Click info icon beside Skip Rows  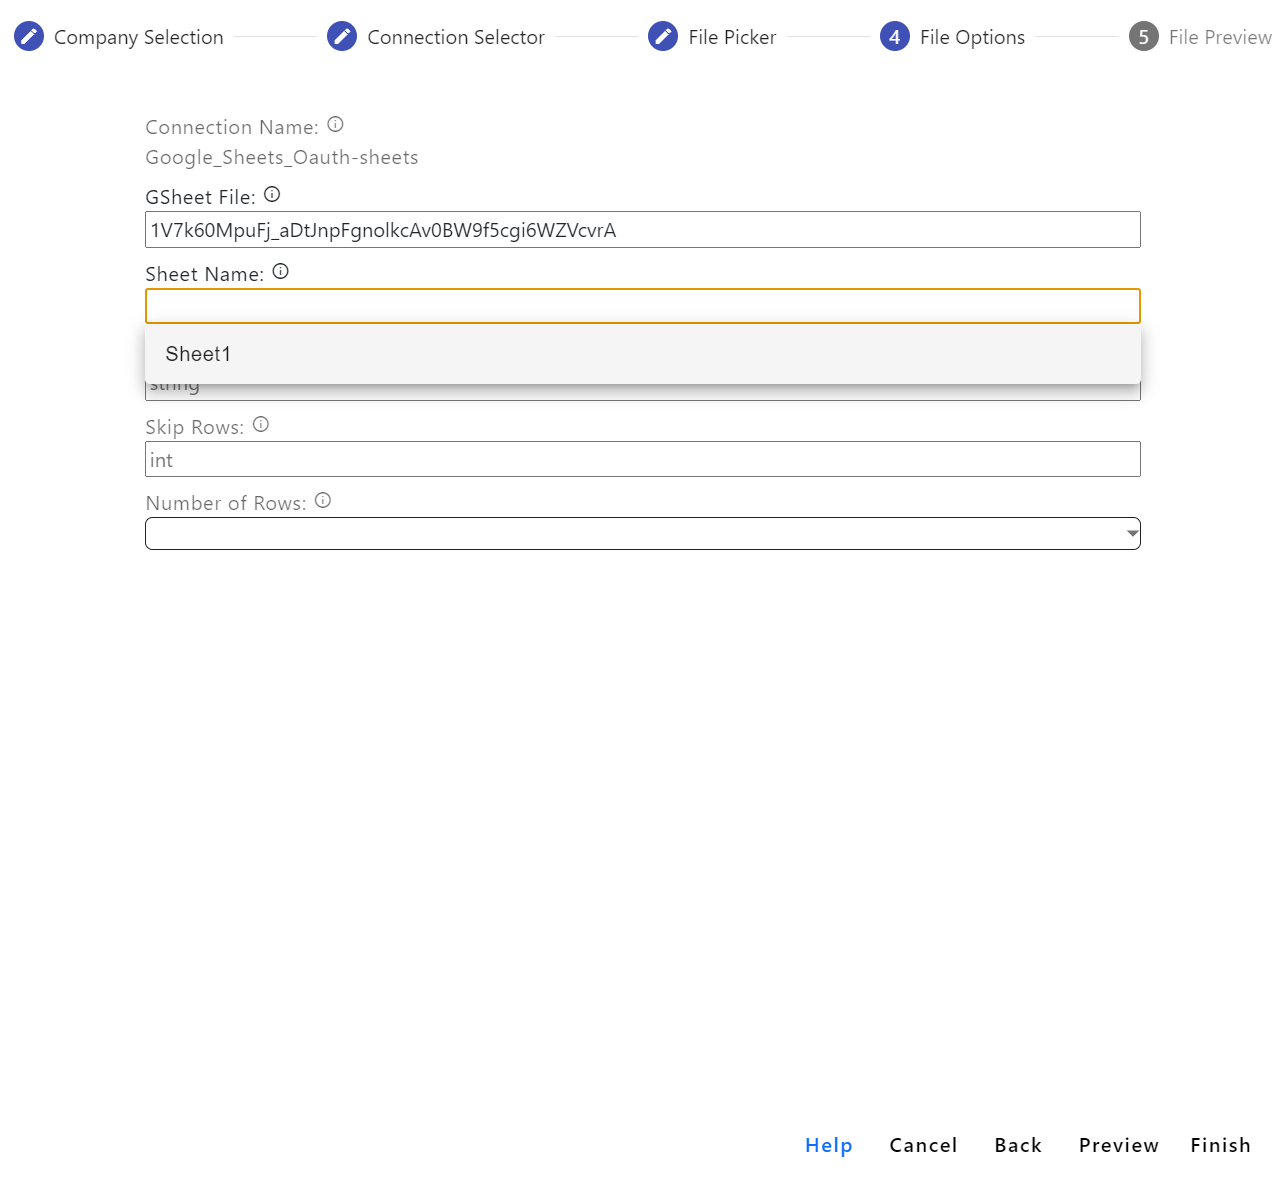pyautogui.click(x=261, y=425)
